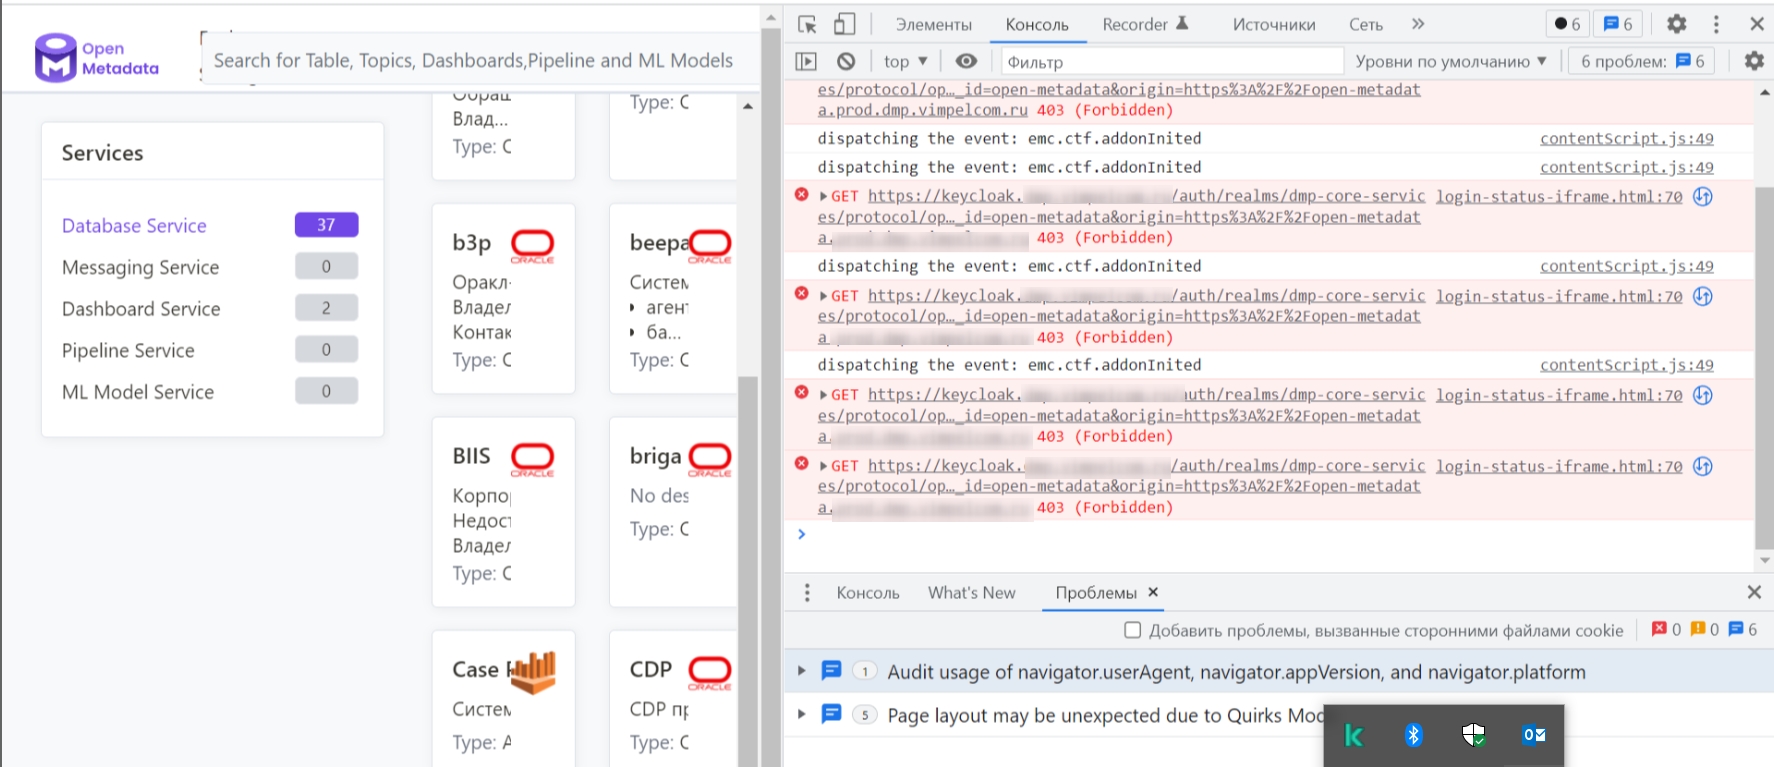Click the Open Metadata logo

tap(97, 58)
